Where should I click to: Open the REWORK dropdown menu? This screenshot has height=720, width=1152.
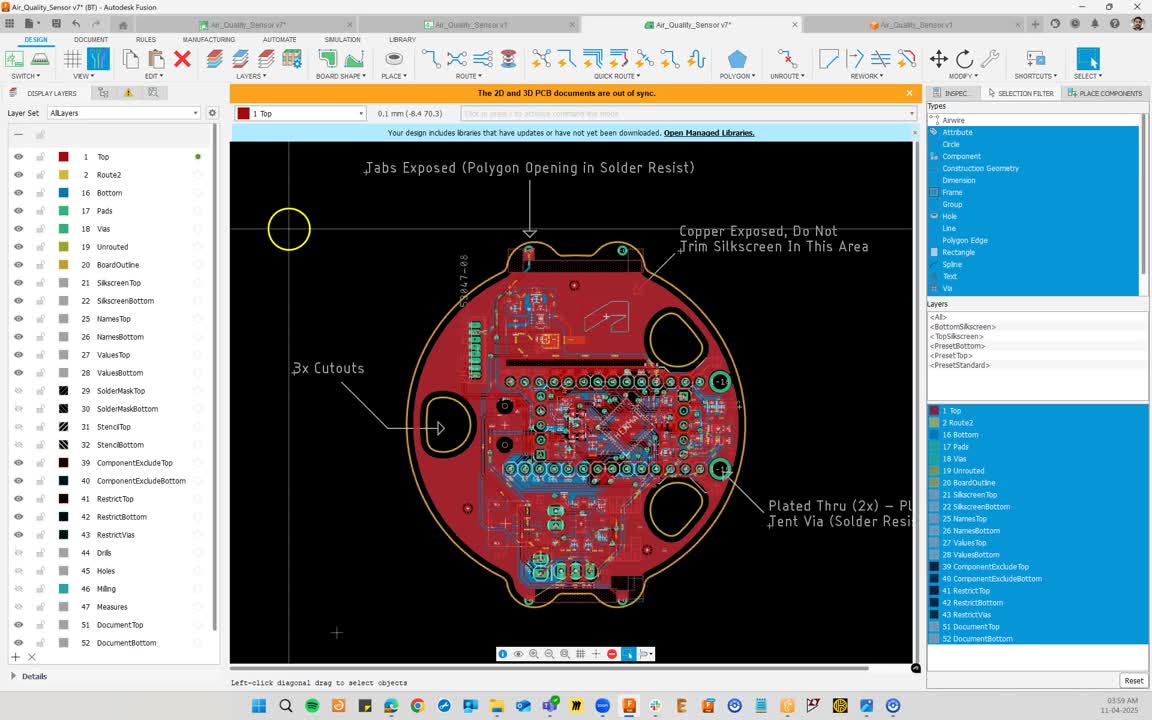[x=867, y=76]
